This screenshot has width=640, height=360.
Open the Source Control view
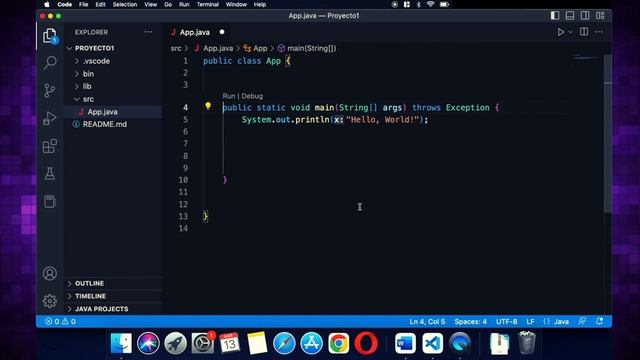(50, 90)
